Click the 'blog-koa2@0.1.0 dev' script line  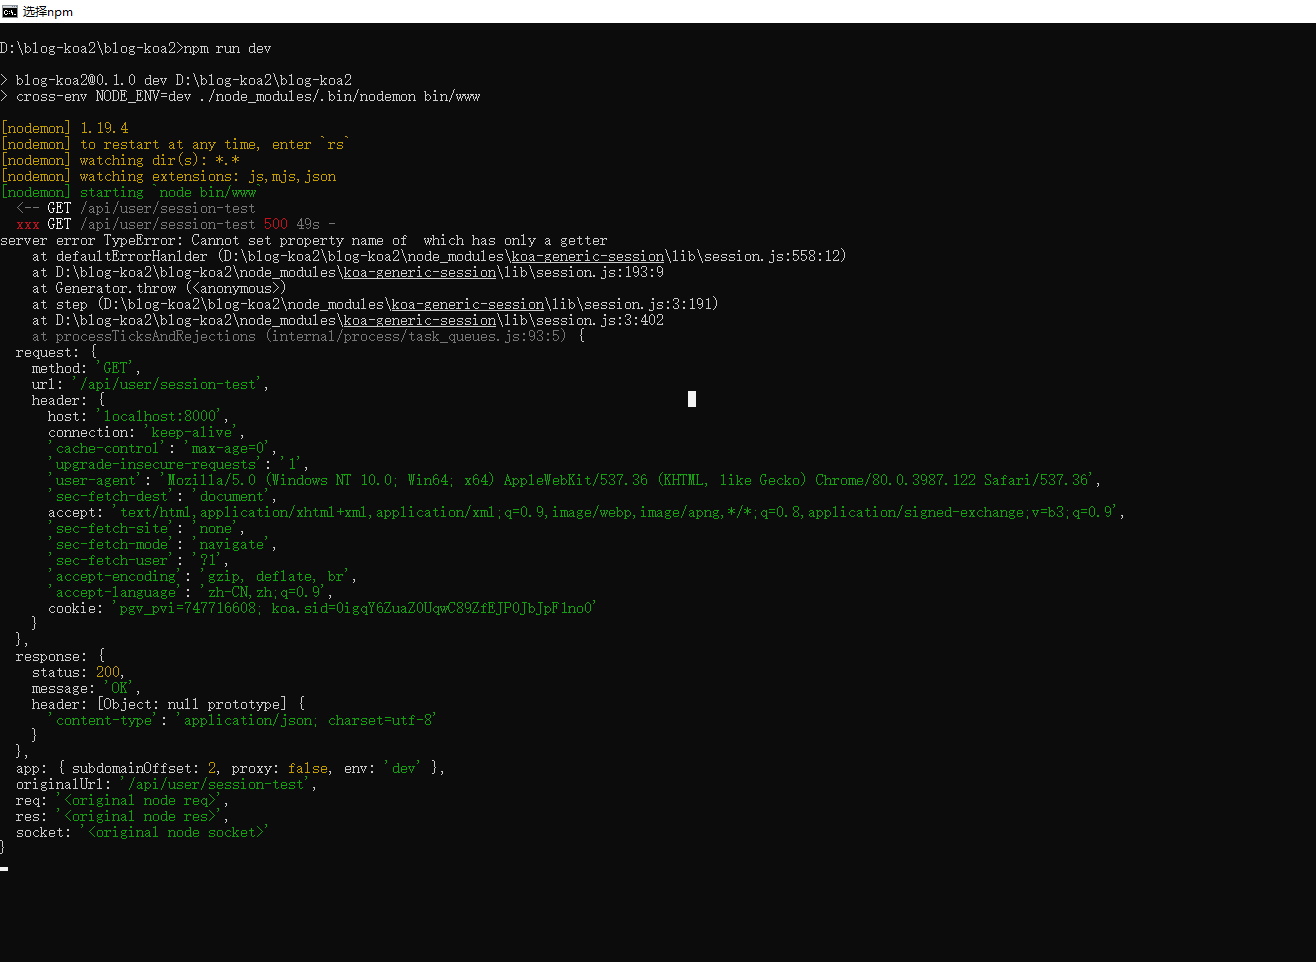pyautogui.click(x=176, y=80)
